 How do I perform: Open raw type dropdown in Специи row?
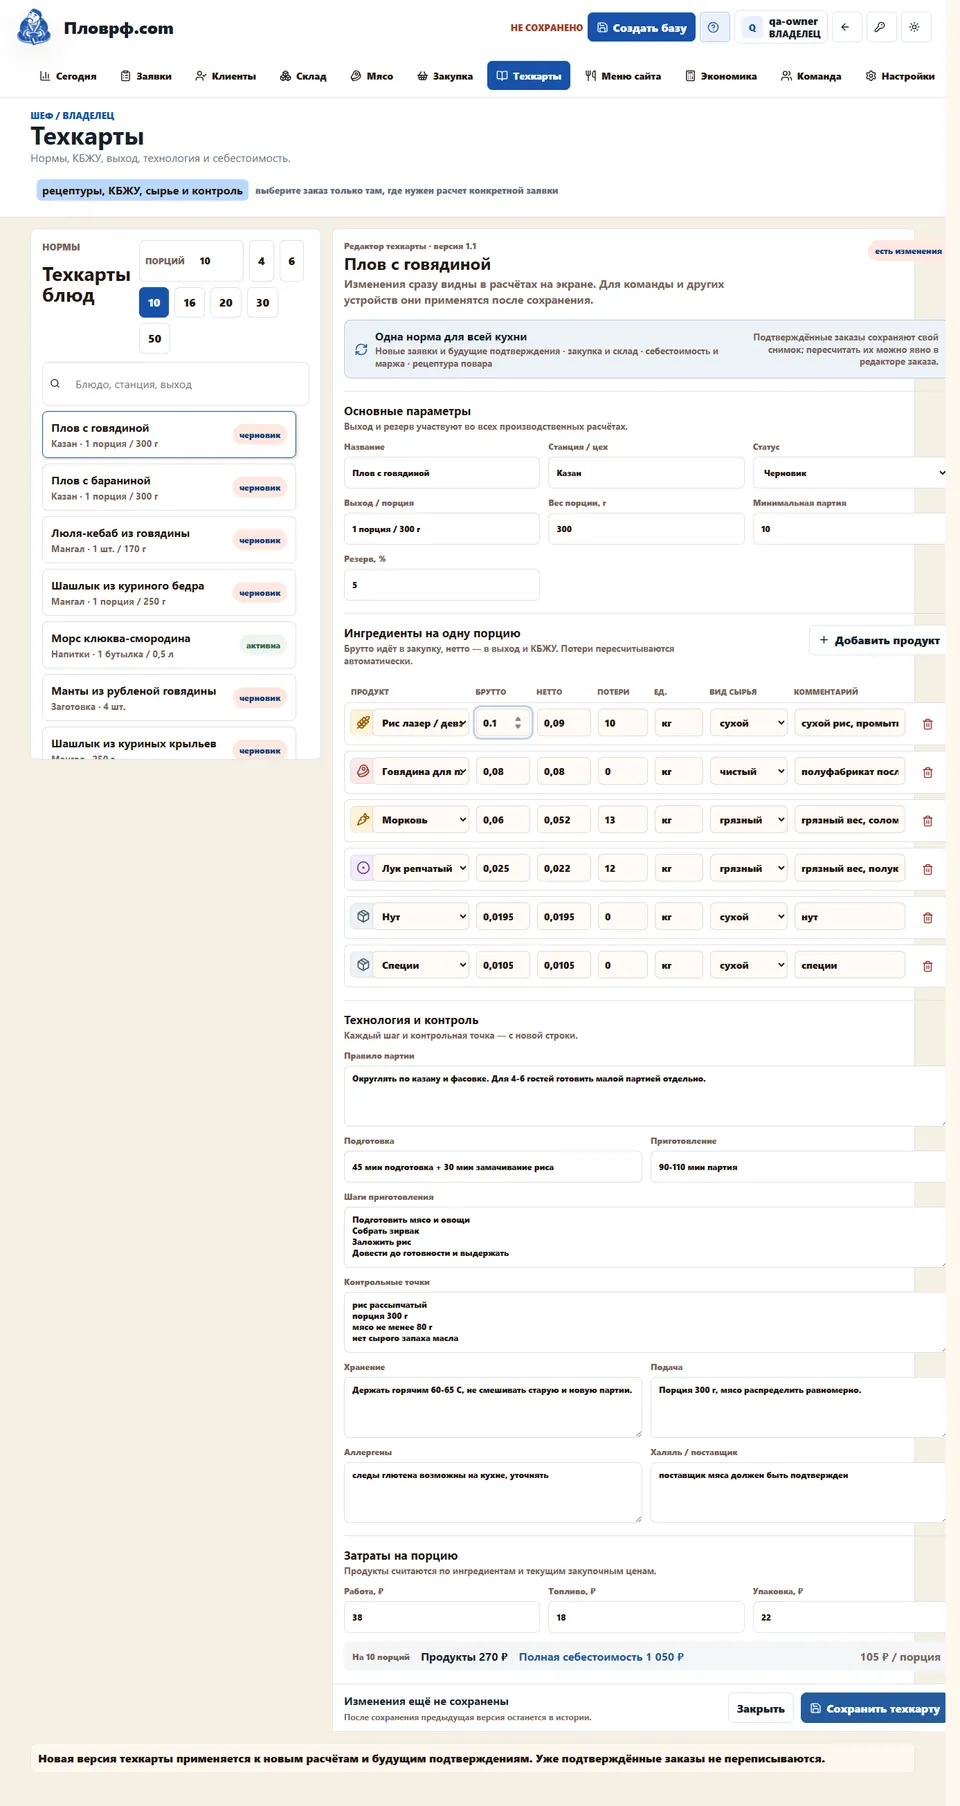(749, 965)
